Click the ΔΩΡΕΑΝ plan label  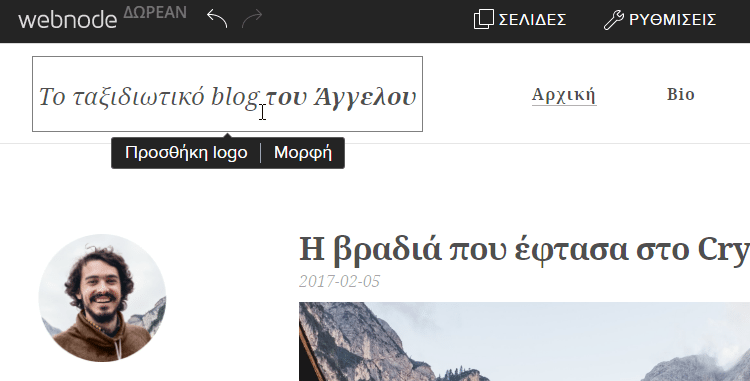pyautogui.click(x=155, y=12)
